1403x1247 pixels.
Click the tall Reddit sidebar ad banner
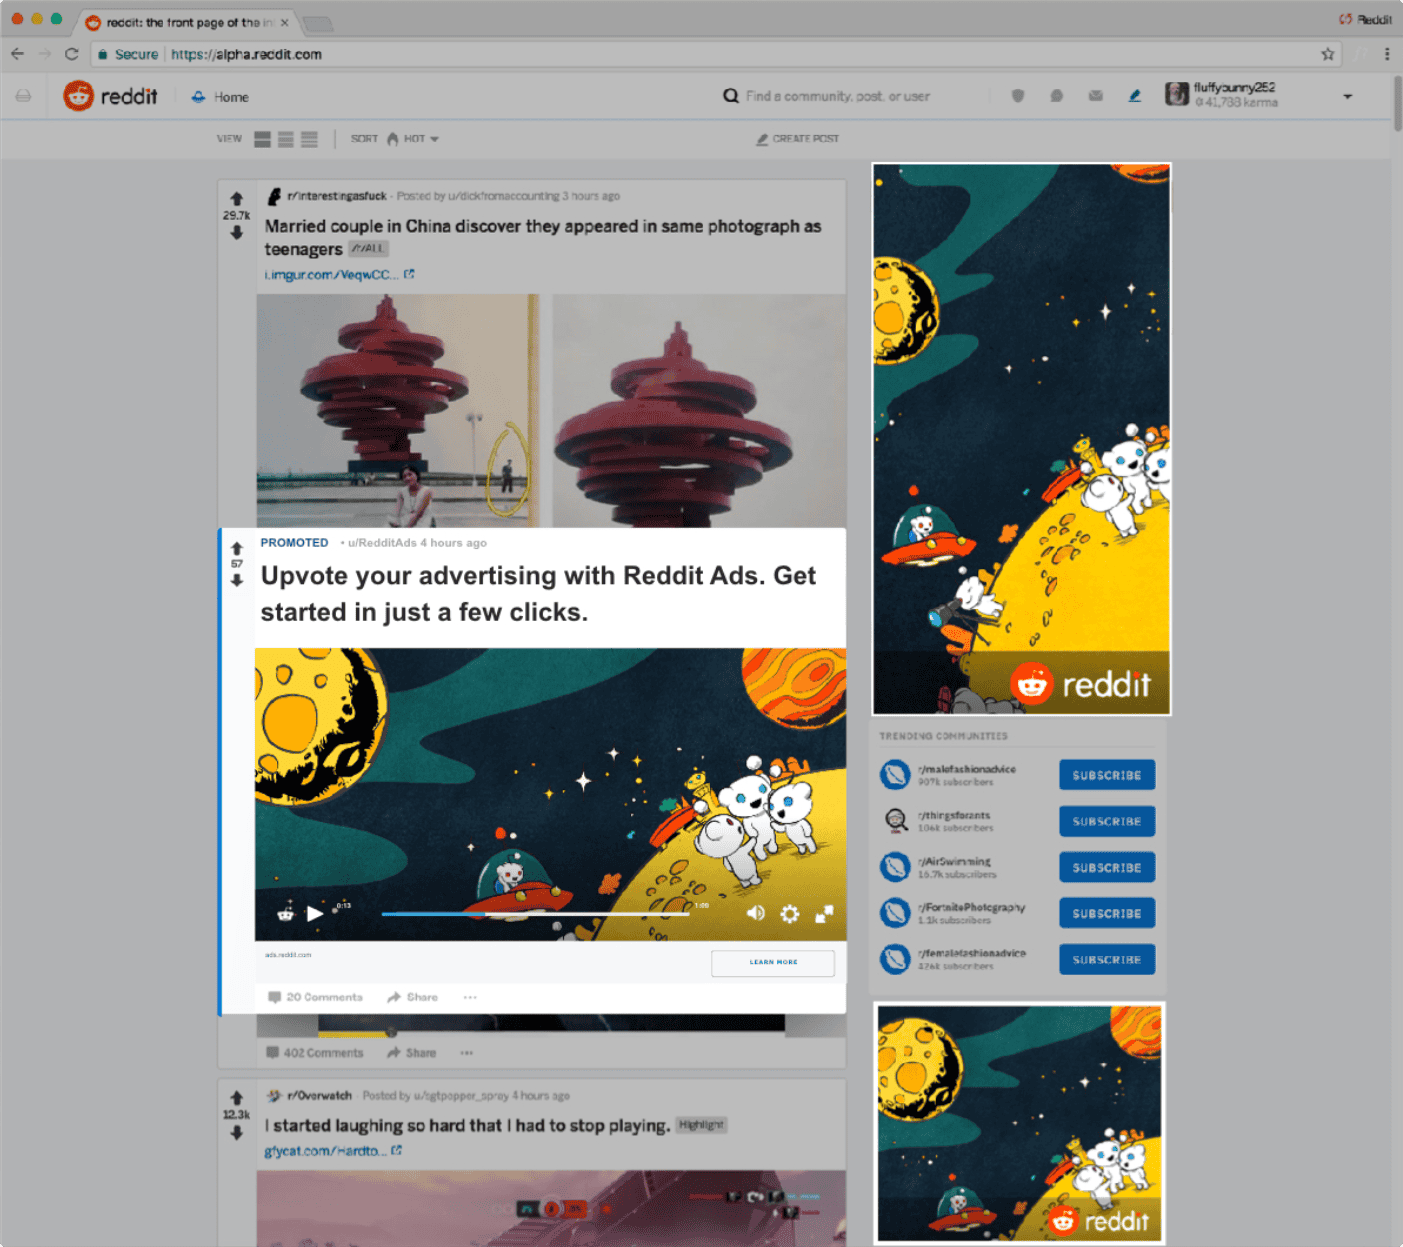[1021, 439]
